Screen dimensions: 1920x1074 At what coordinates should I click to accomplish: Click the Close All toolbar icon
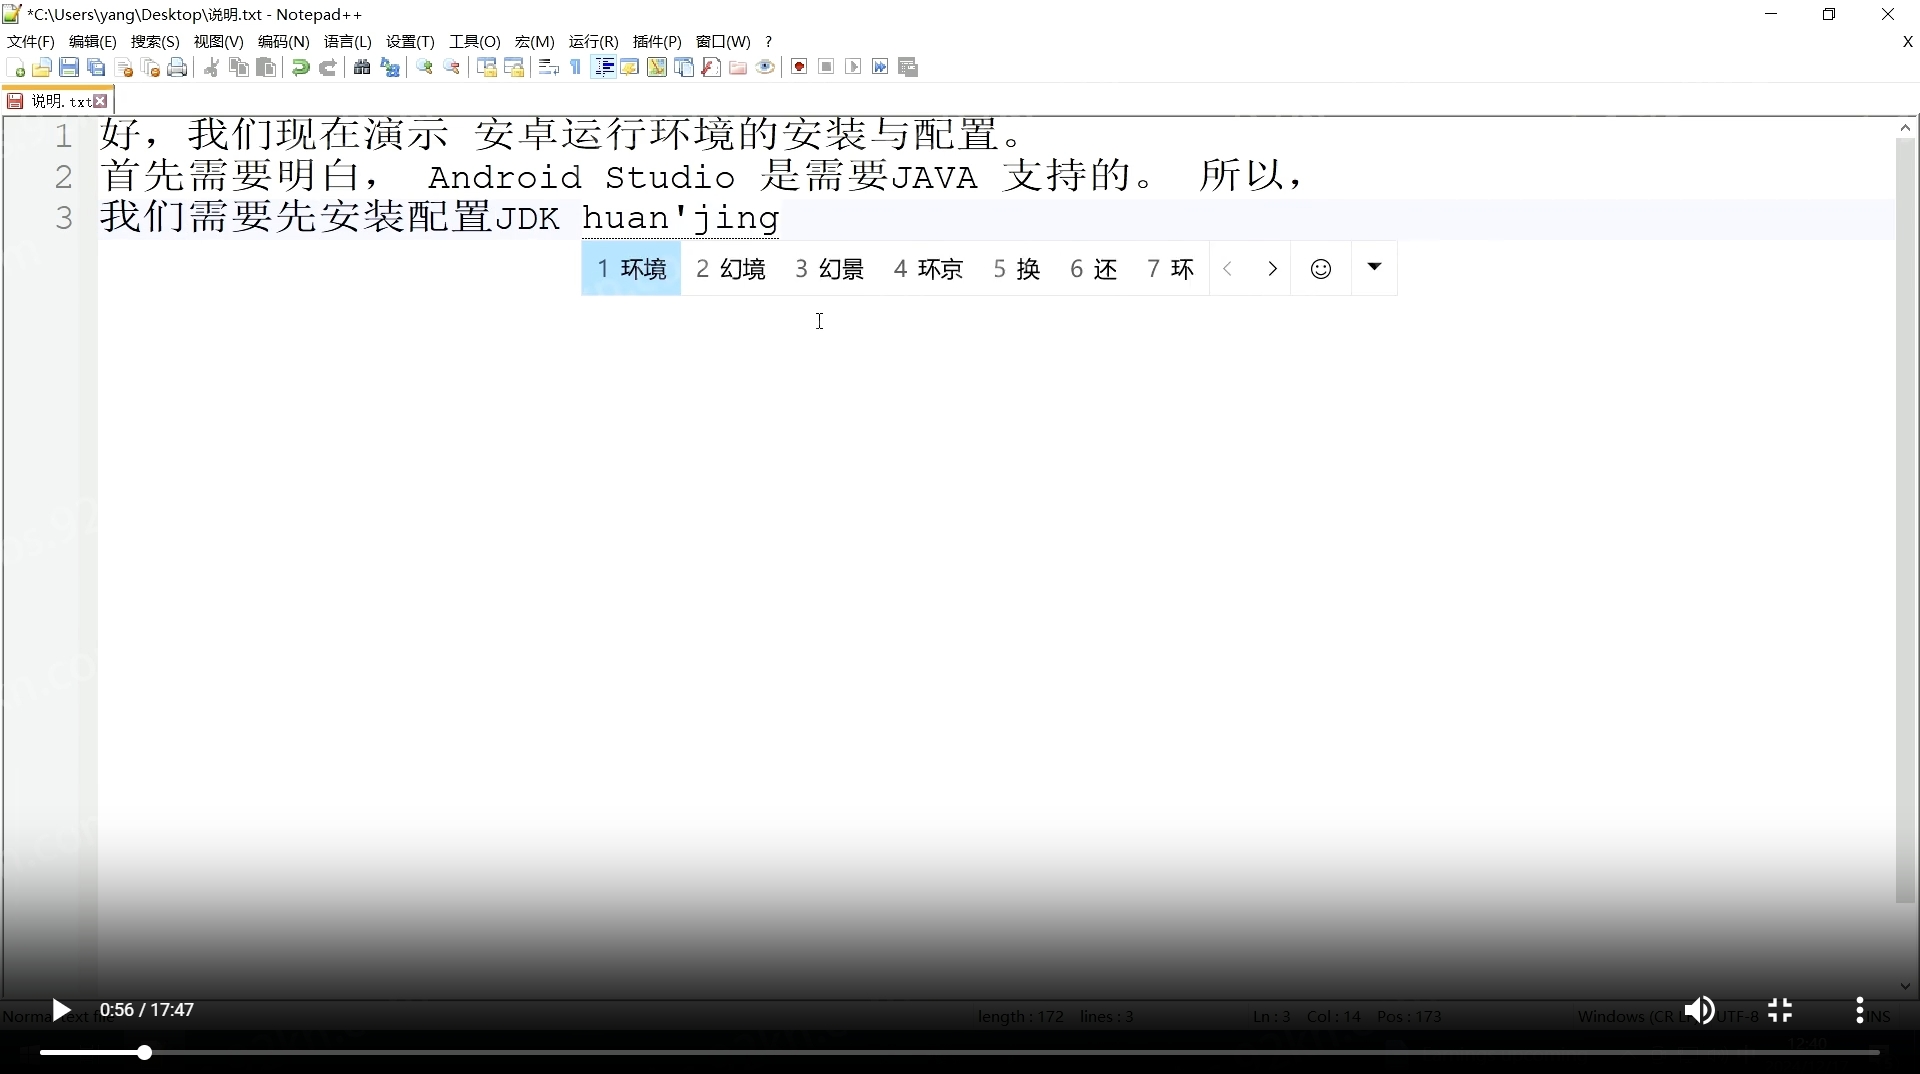[151, 67]
